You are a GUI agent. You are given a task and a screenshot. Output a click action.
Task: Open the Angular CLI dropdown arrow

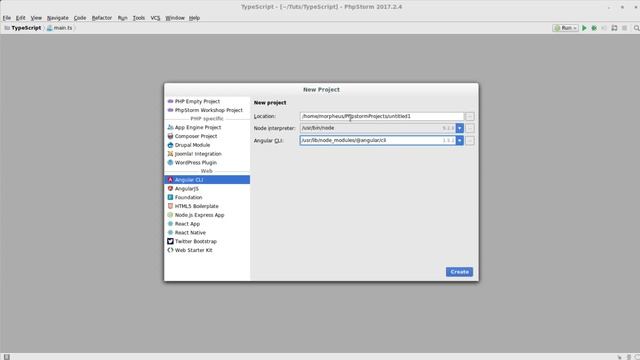460,140
